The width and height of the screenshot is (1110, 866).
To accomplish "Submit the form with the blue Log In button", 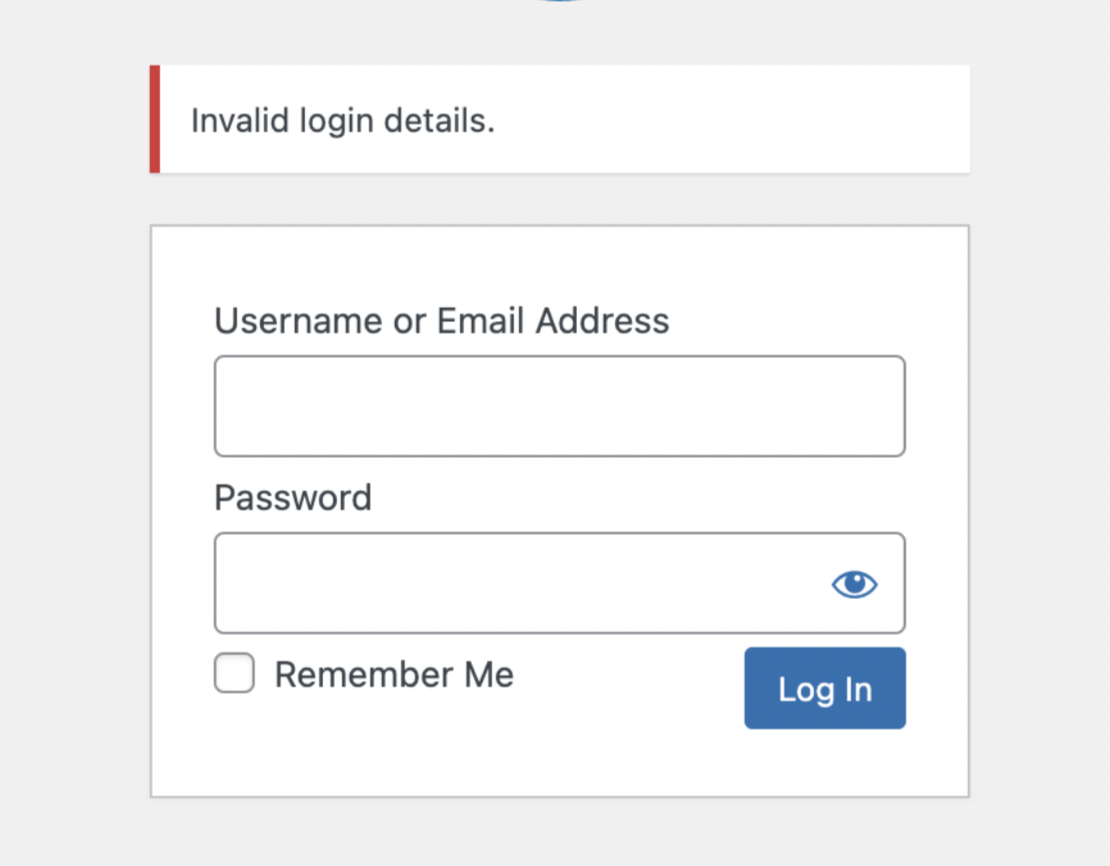I will coord(825,688).
